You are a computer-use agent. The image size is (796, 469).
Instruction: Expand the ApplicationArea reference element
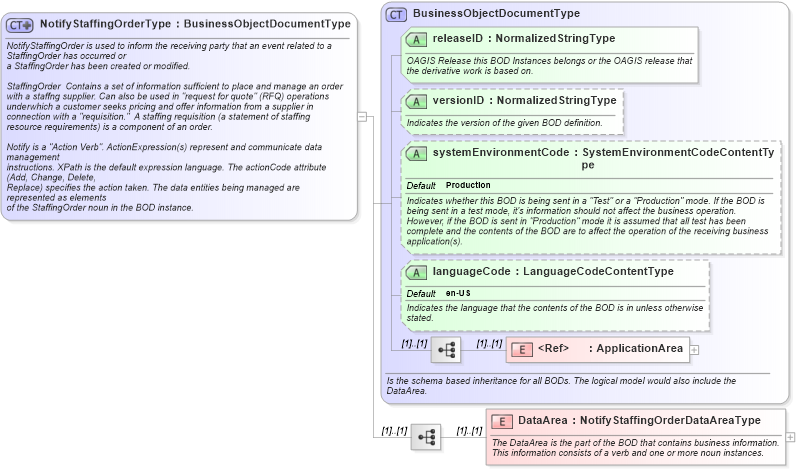point(694,350)
